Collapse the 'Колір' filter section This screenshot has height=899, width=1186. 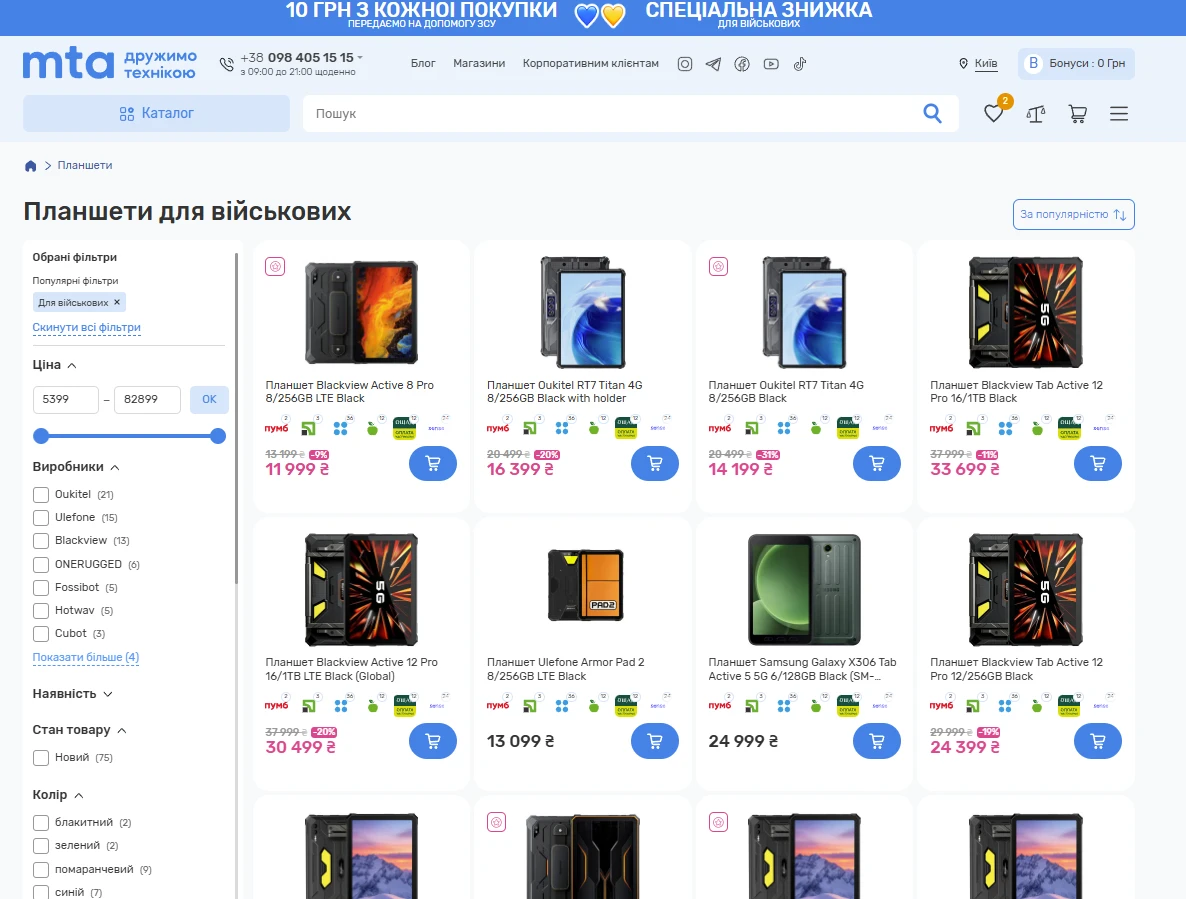coord(79,795)
